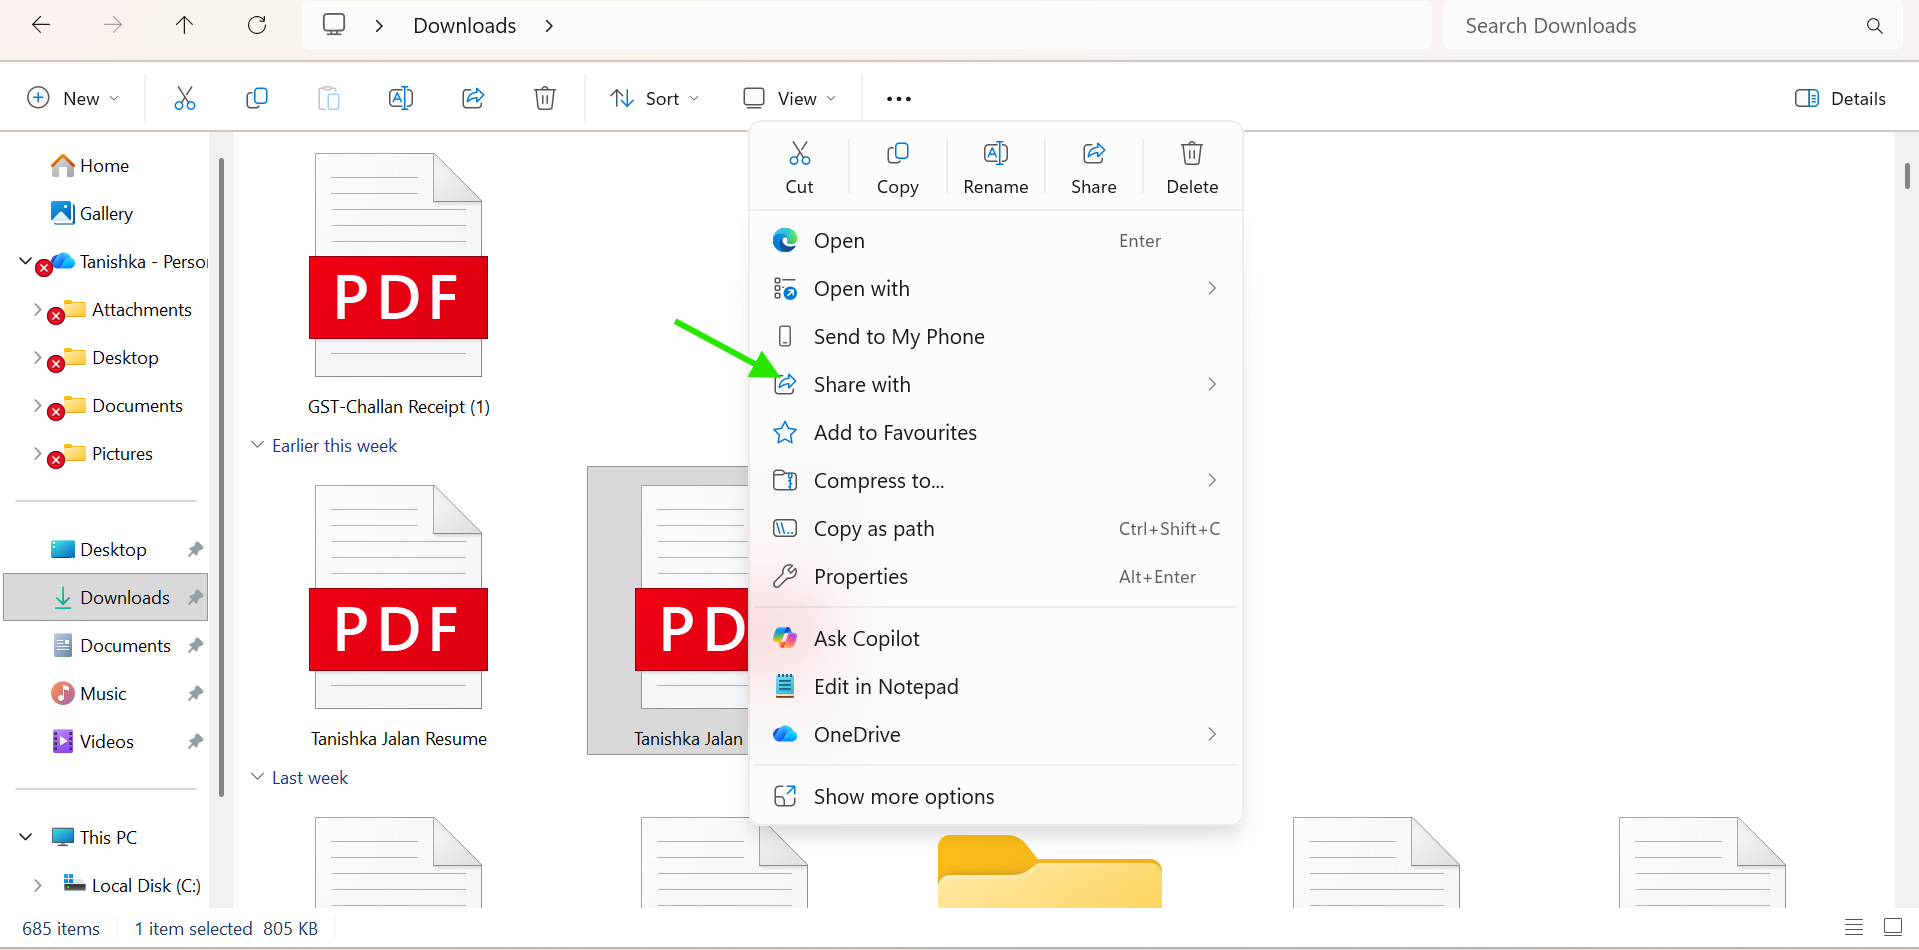Choose Open from the context menu
The image size is (1919, 950).
tap(996, 241)
